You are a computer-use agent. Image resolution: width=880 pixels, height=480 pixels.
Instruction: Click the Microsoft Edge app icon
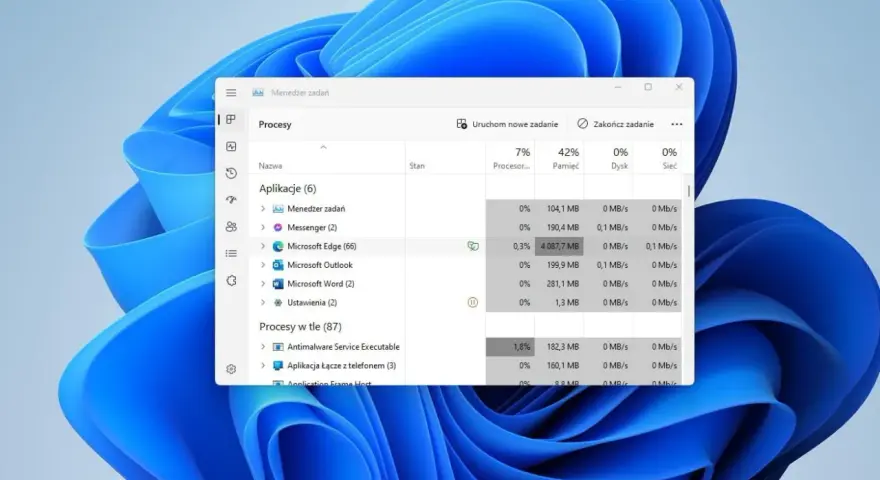point(278,246)
